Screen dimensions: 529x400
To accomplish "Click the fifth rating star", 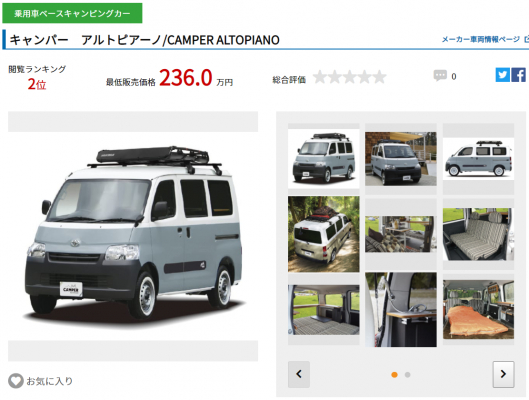I will pyautogui.click(x=379, y=77).
